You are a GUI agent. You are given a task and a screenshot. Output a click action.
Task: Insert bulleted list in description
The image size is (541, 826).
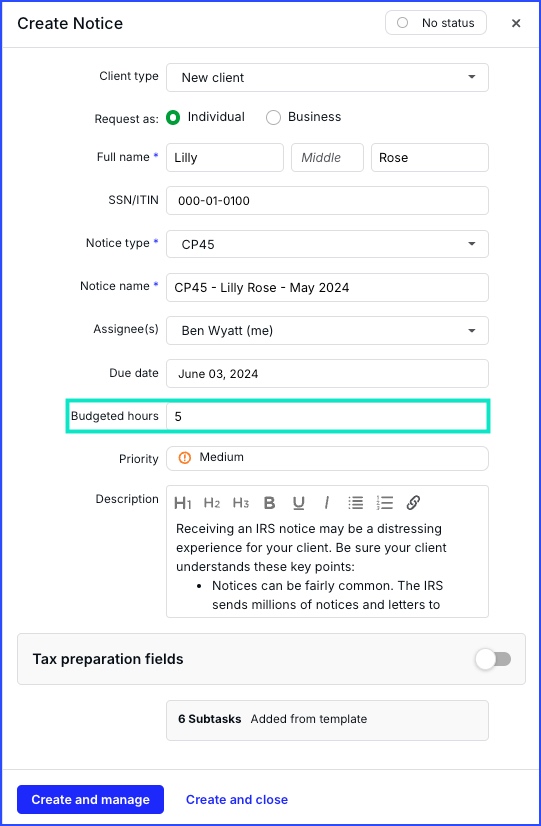click(356, 503)
